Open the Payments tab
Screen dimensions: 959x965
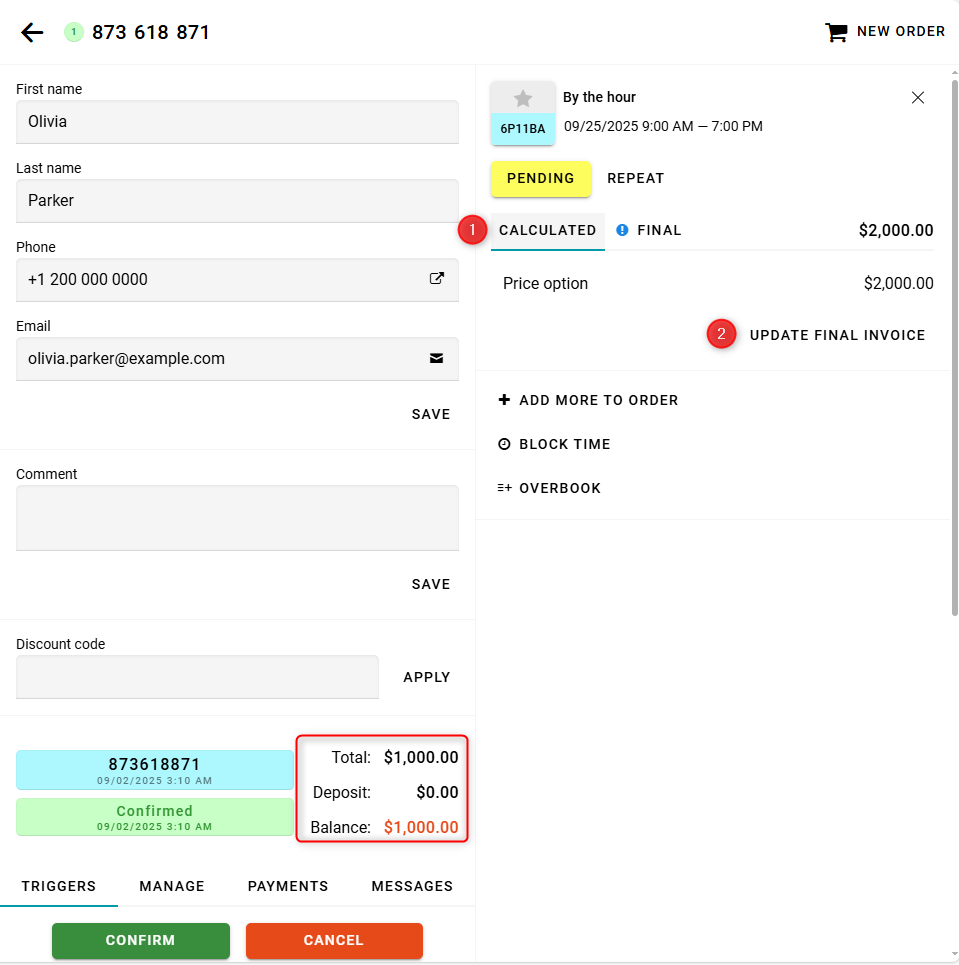288,886
